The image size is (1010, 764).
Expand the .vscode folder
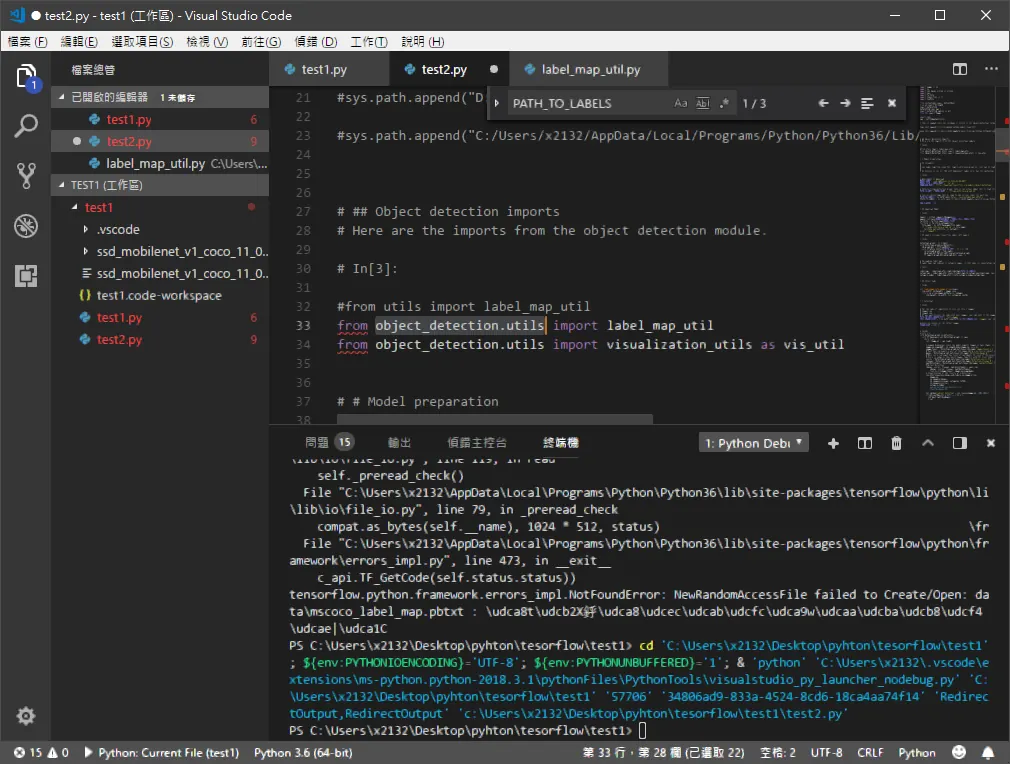pyautogui.click(x=118, y=229)
